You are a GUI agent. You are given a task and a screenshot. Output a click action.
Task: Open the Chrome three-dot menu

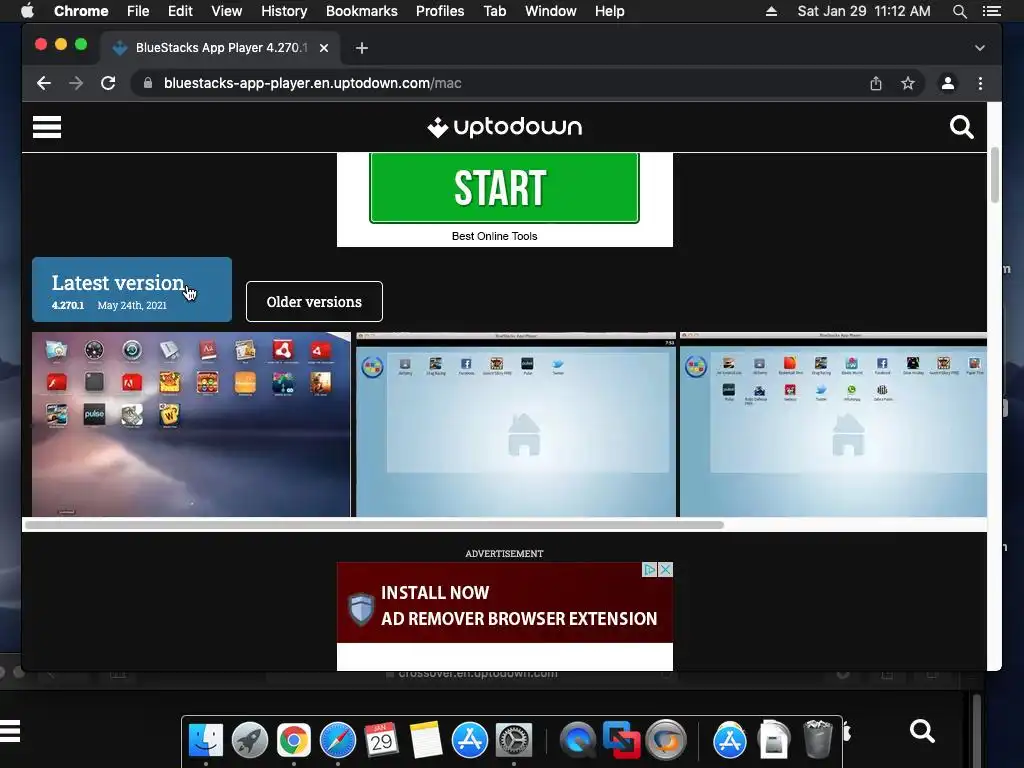[x=980, y=83]
